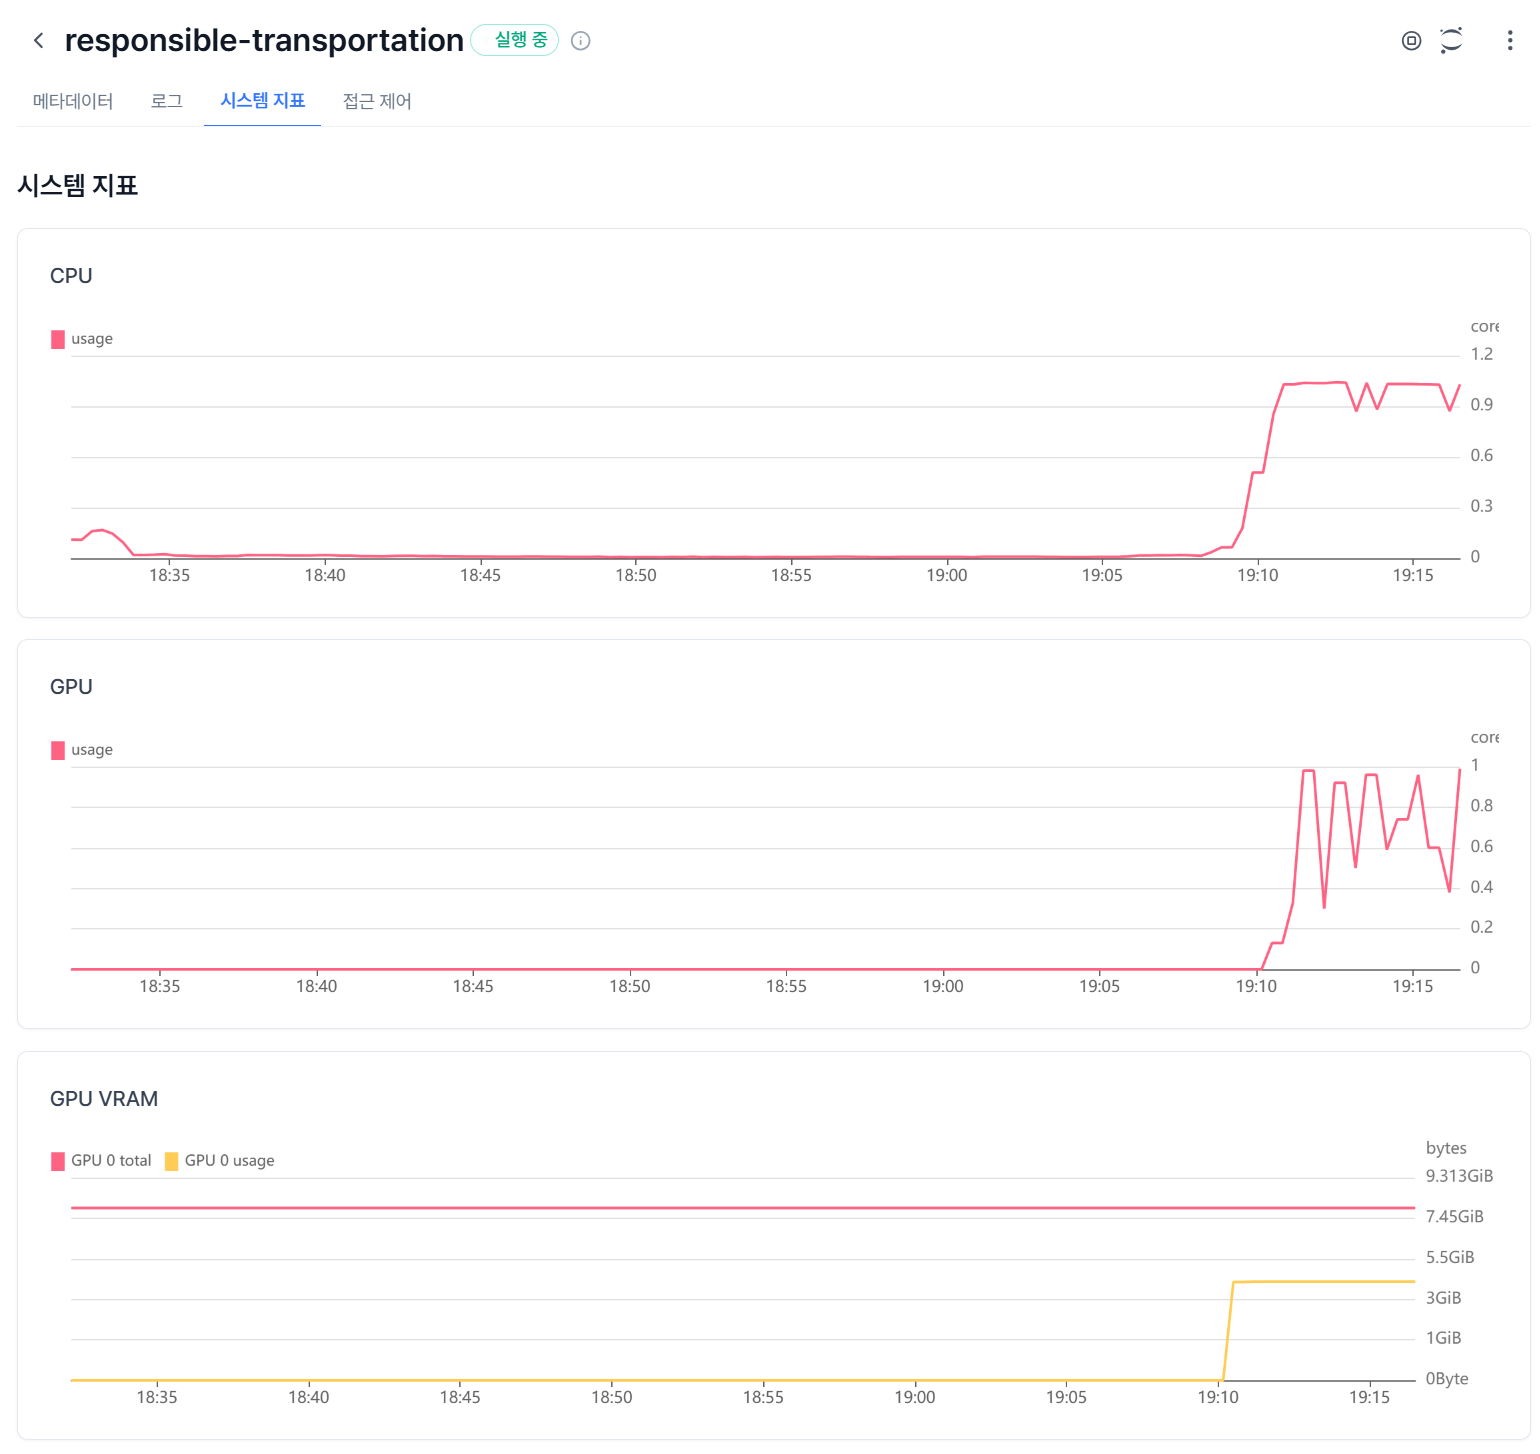Click the 5.5GiB axis label

coord(1450,1258)
